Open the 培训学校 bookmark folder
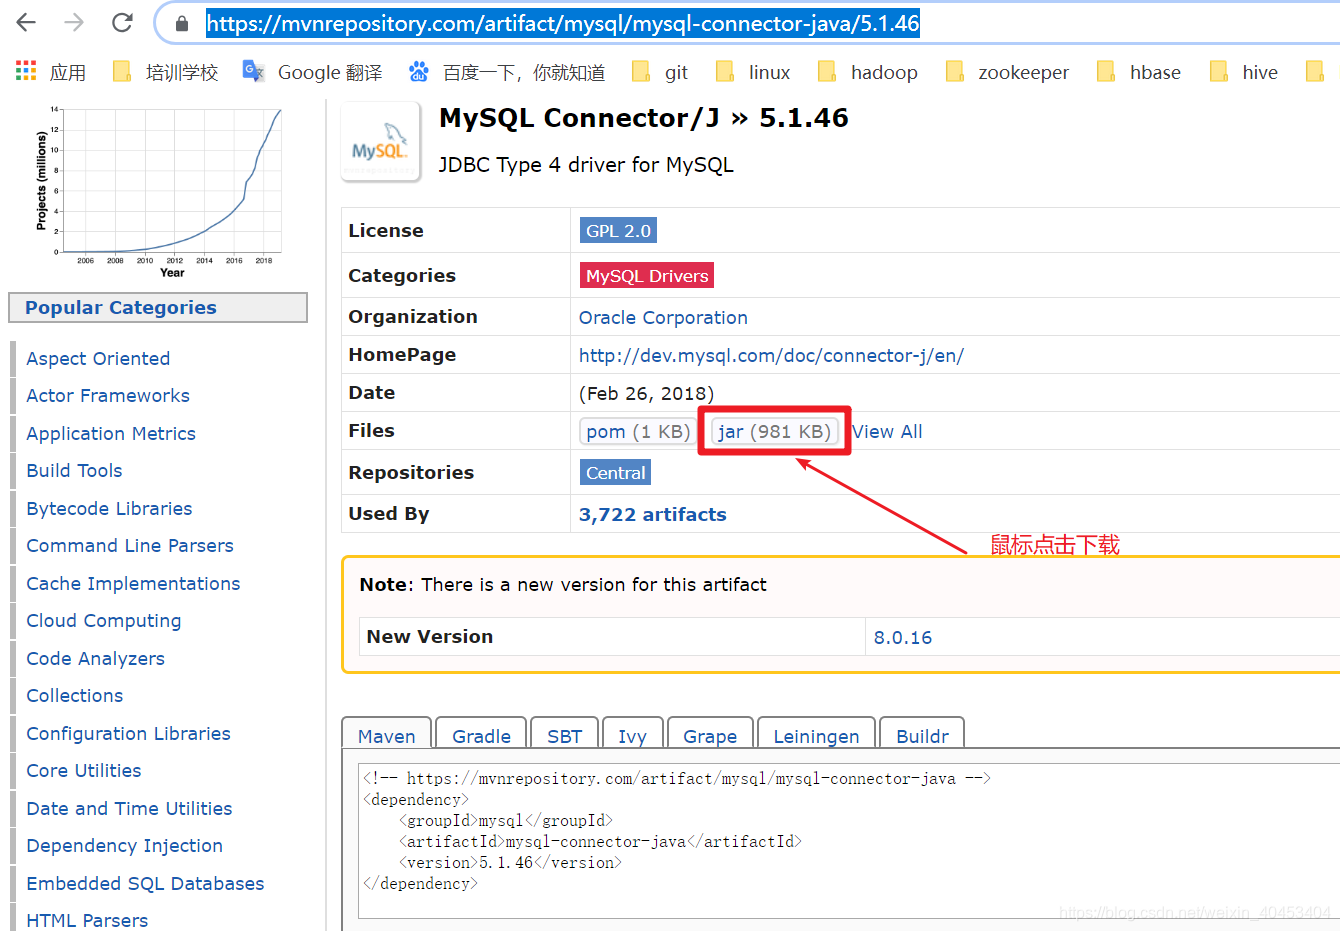 166,72
